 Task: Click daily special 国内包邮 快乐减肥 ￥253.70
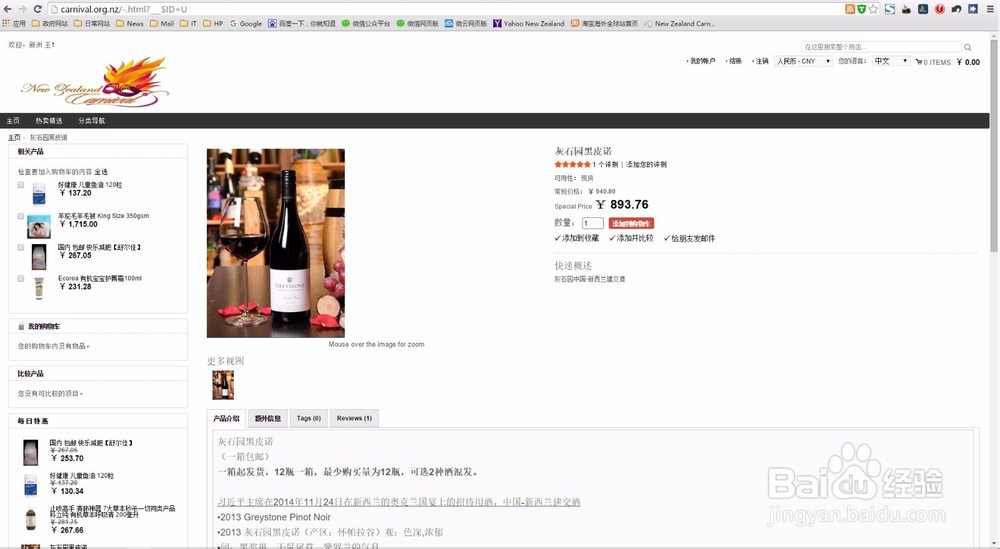(91, 443)
